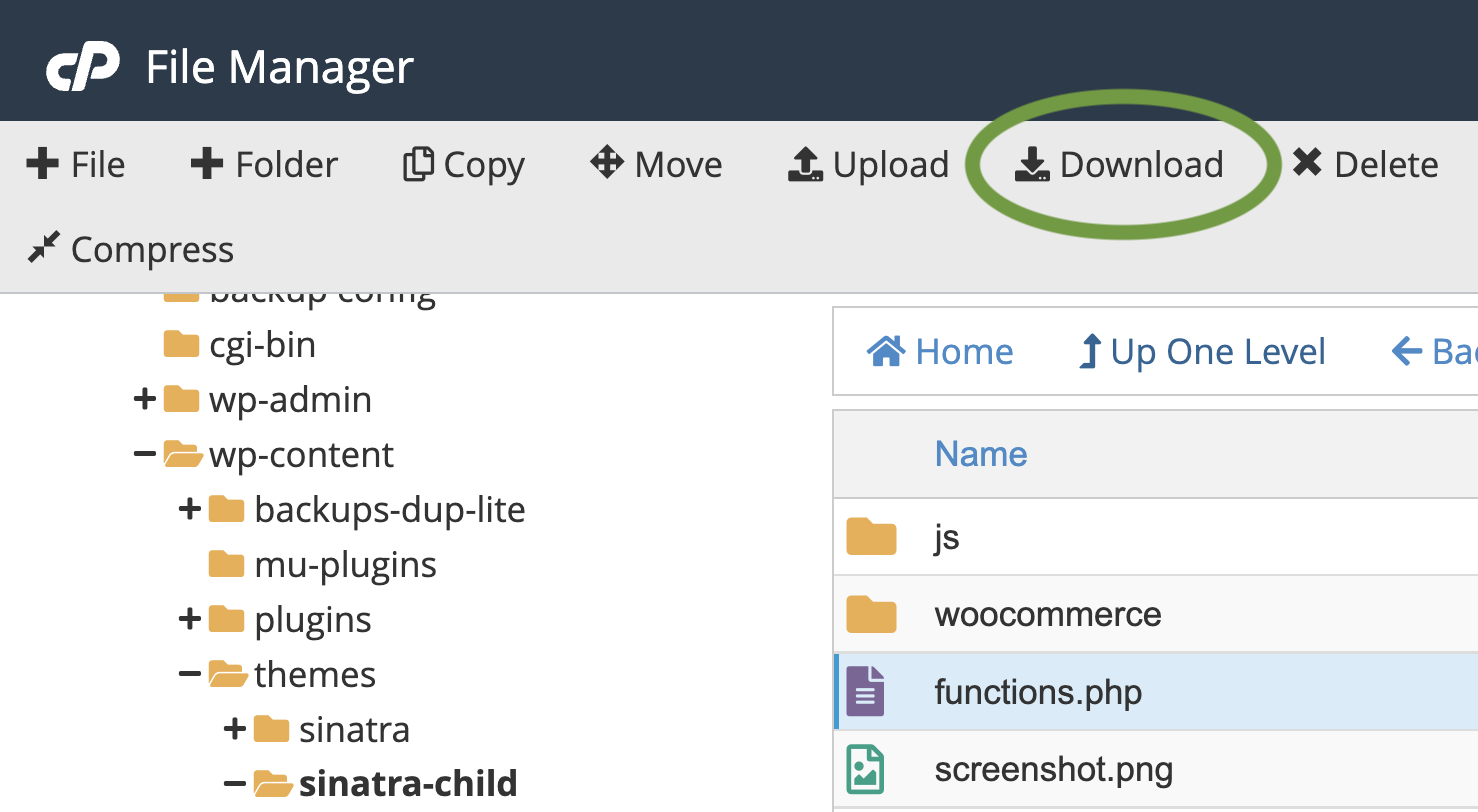Viewport: 1478px width, 812px height.
Task: Expand the backups-dup-lite folder node
Action: (190, 510)
